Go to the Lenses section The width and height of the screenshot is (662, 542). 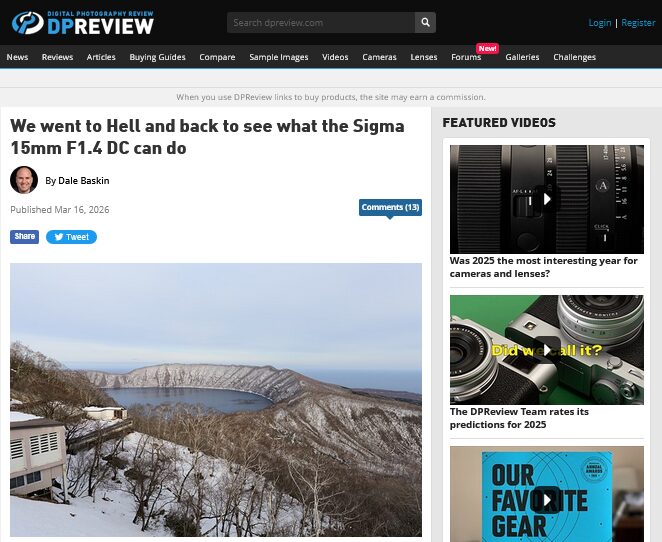click(x=424, y=57)
